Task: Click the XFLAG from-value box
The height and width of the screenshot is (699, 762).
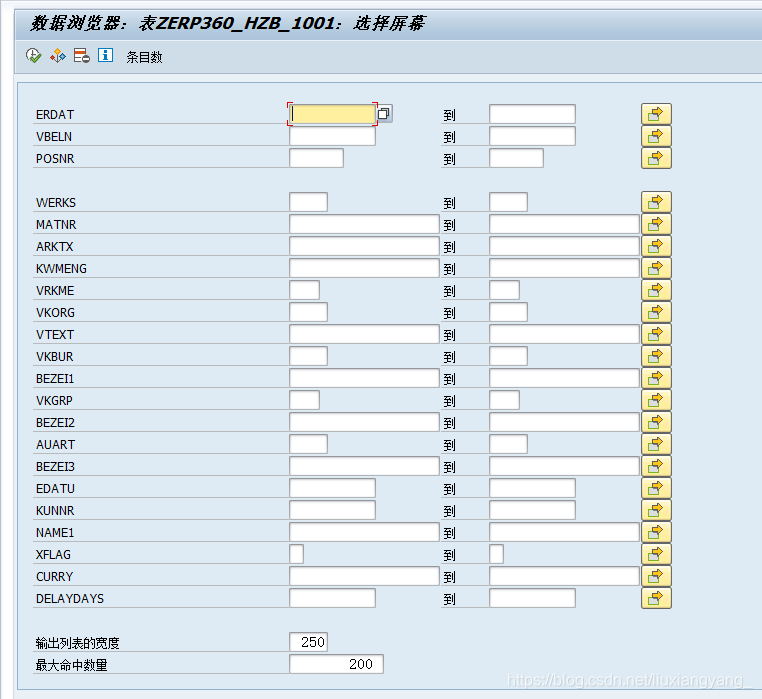Action: [x=296, y=554]
